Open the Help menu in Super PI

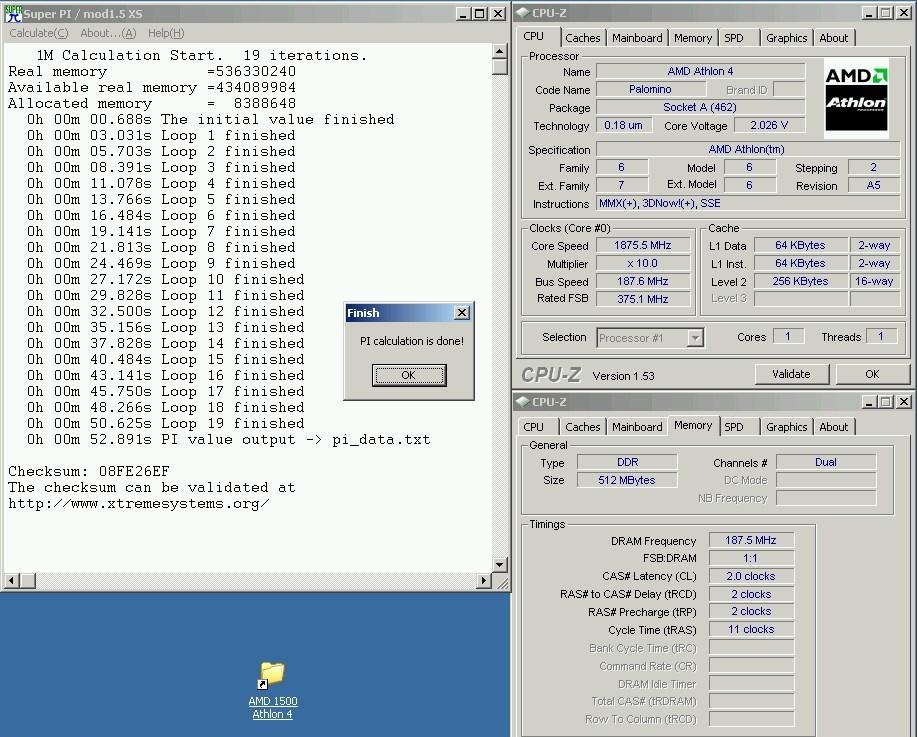click(x=166, y=33)
